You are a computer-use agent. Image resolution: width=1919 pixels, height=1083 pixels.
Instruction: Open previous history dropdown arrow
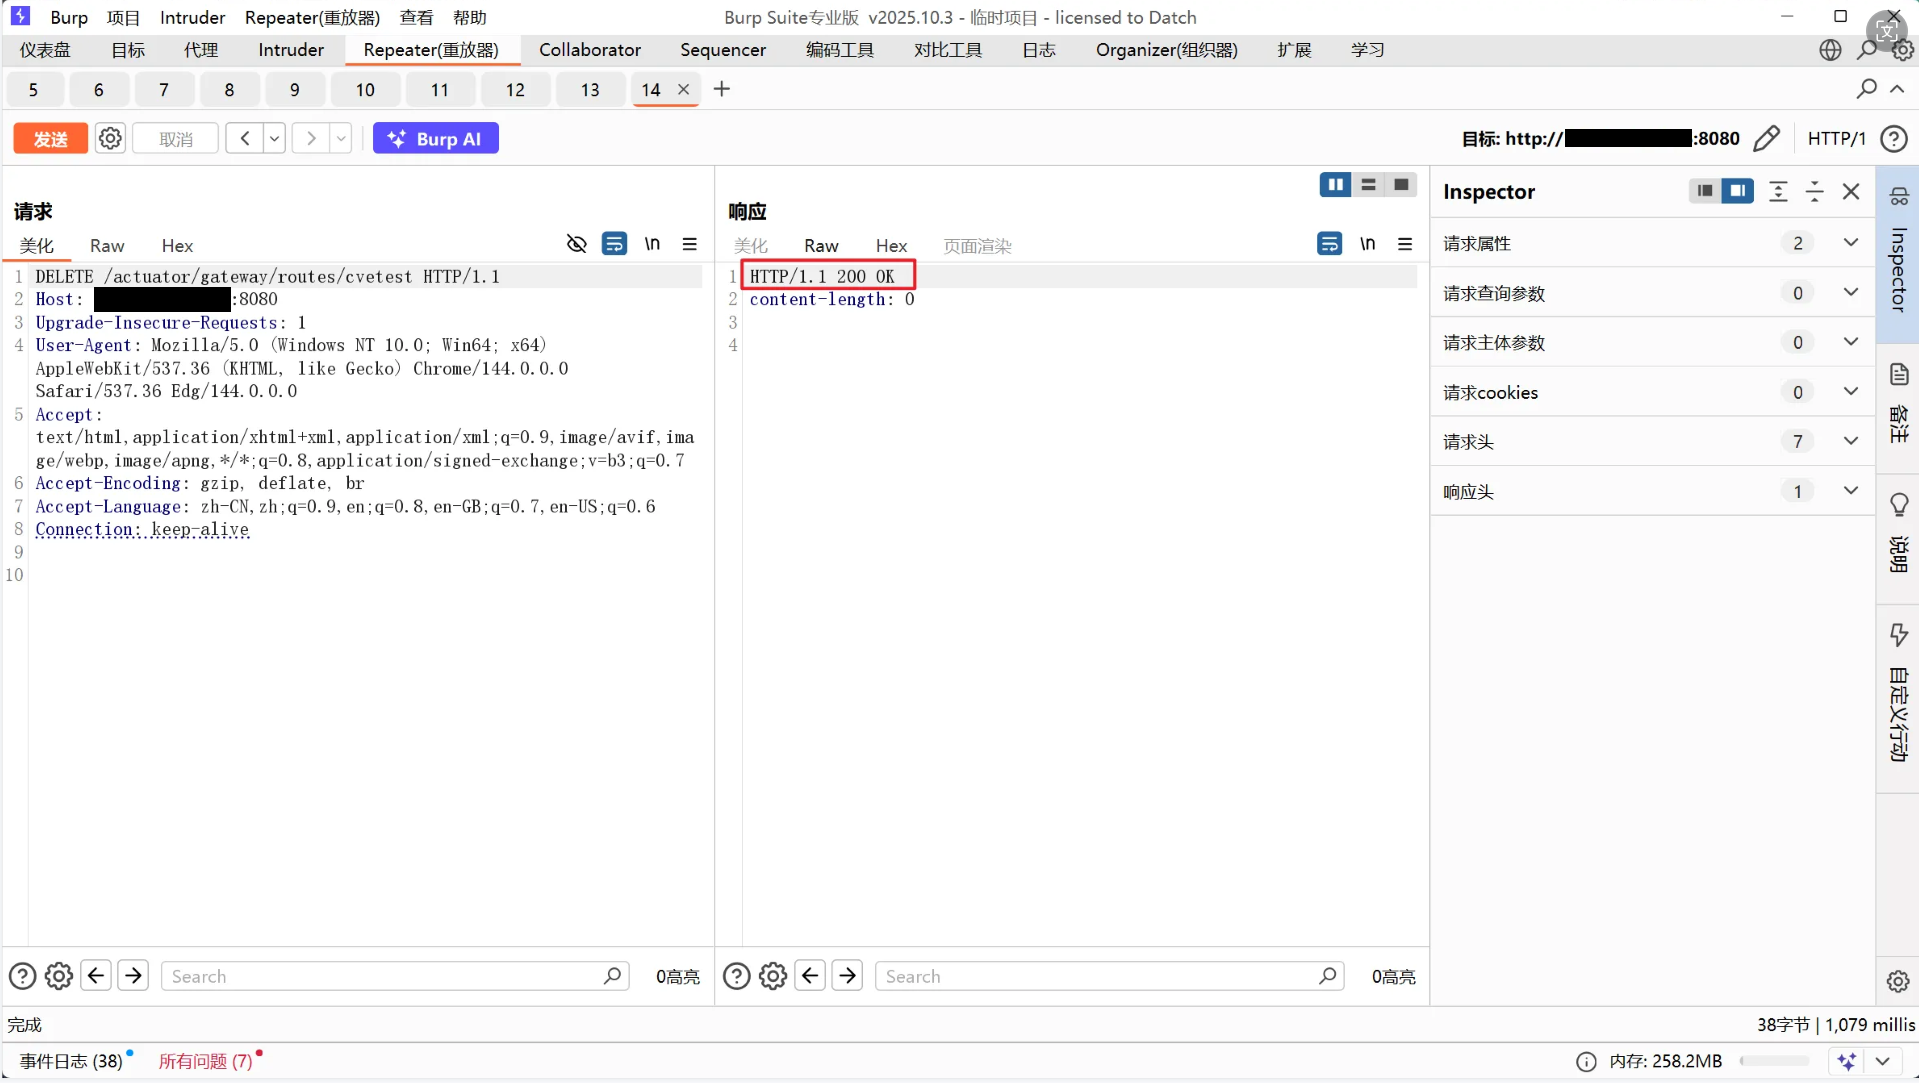[274, 138]
